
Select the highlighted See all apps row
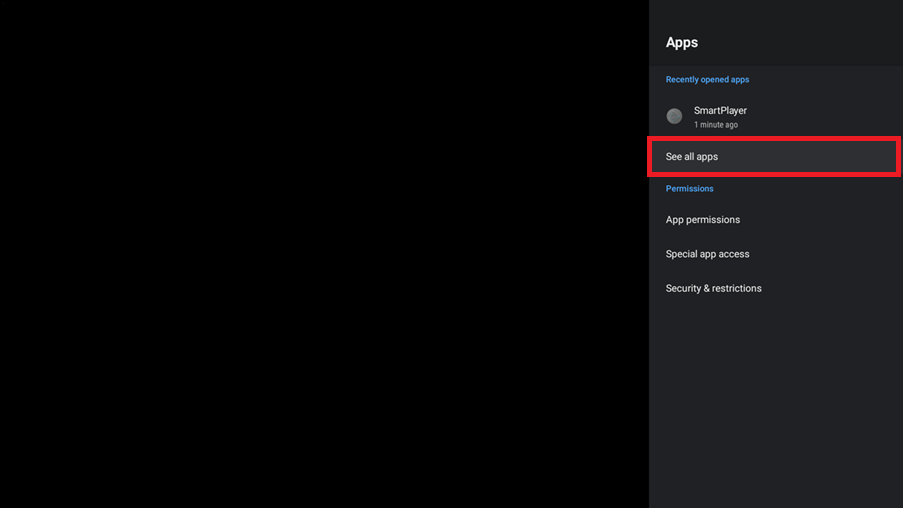775,157
